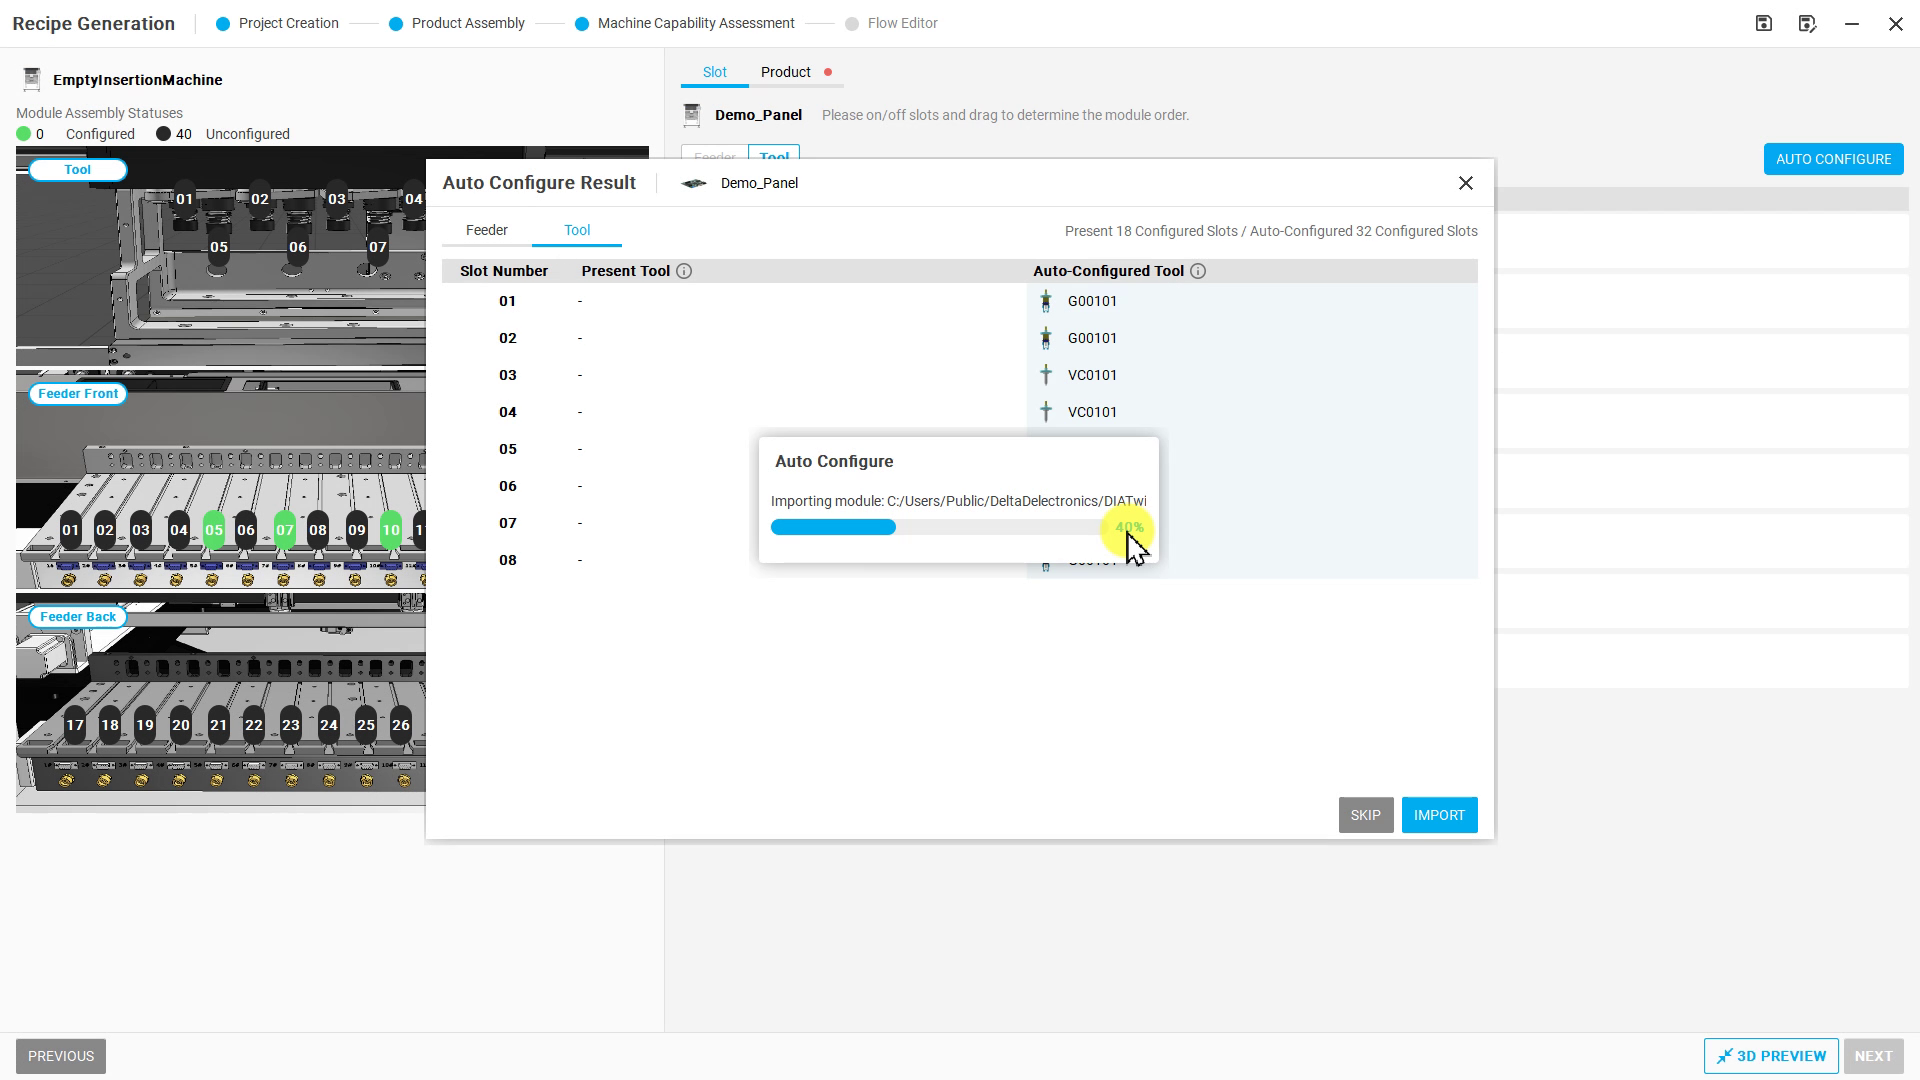Toggle green feeder front slot 05

[214, 531]
